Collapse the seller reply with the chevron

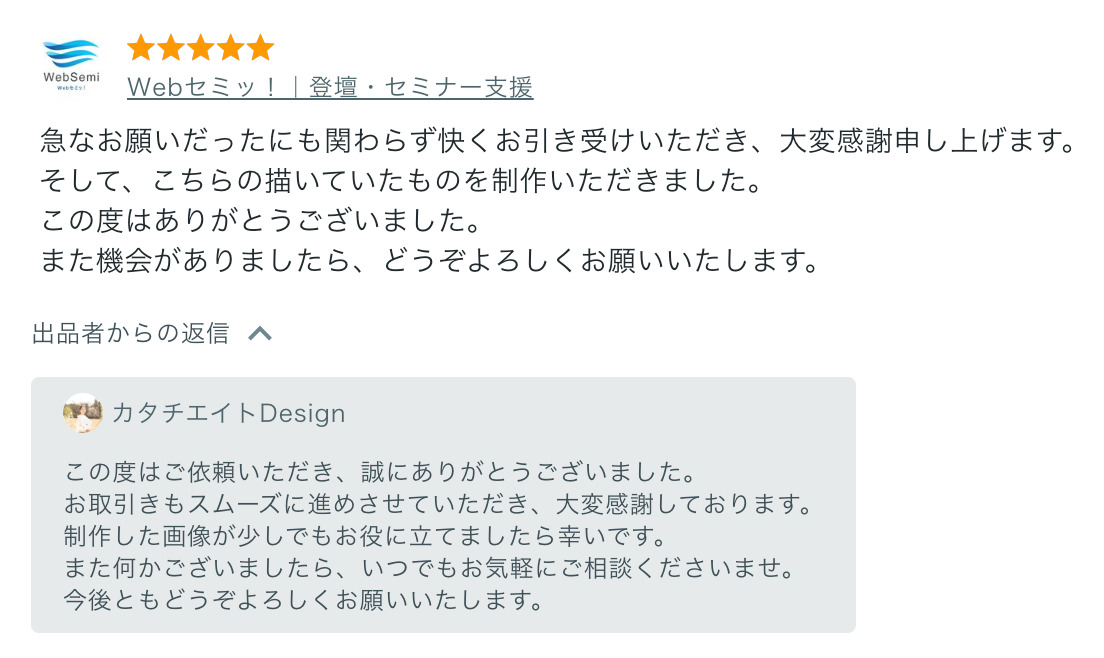click(x=260, y=333)
